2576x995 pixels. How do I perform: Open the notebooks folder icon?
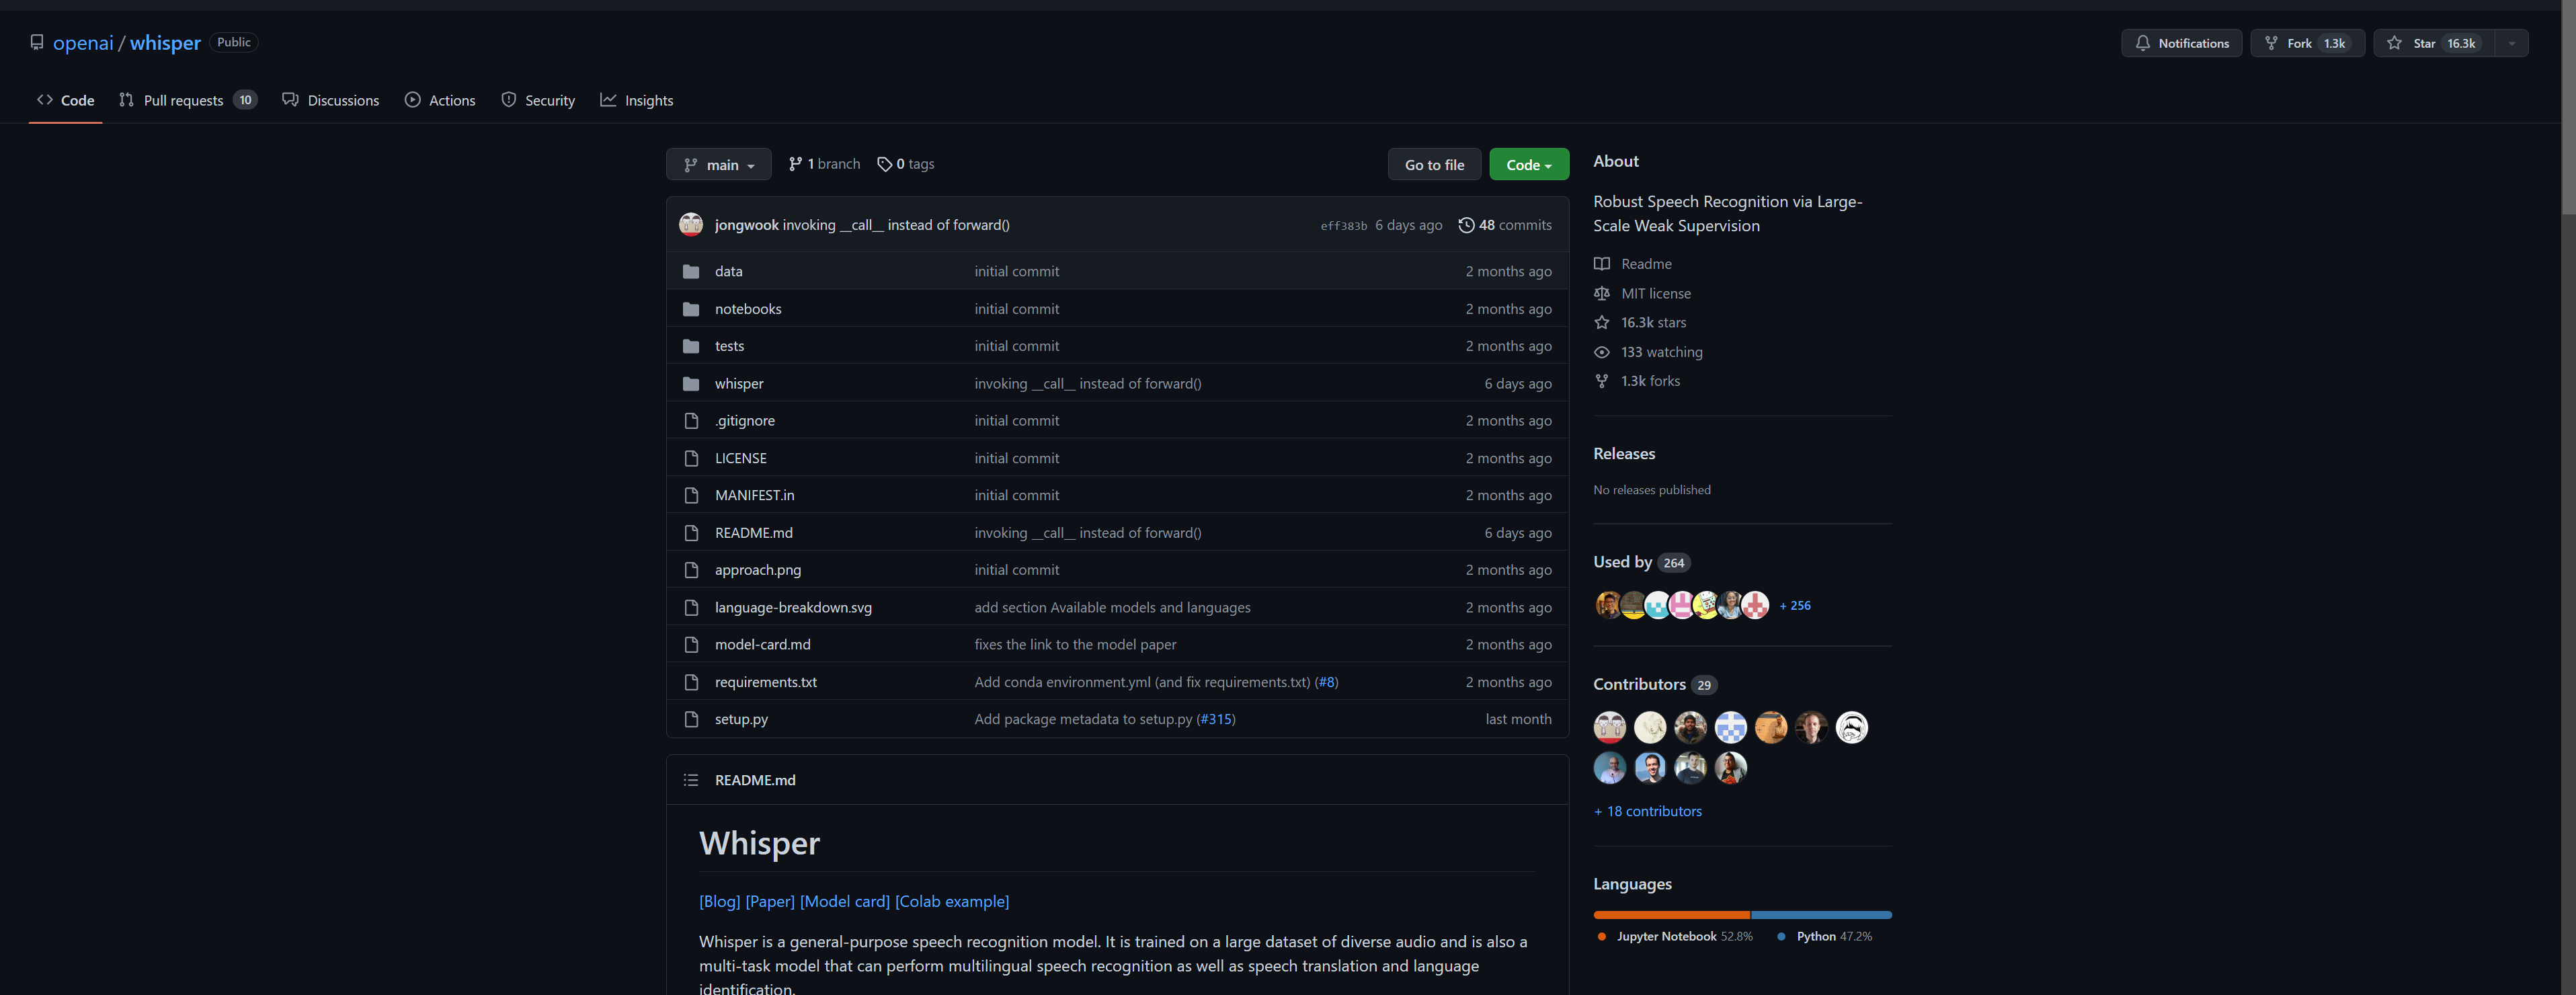click(690, 309)
